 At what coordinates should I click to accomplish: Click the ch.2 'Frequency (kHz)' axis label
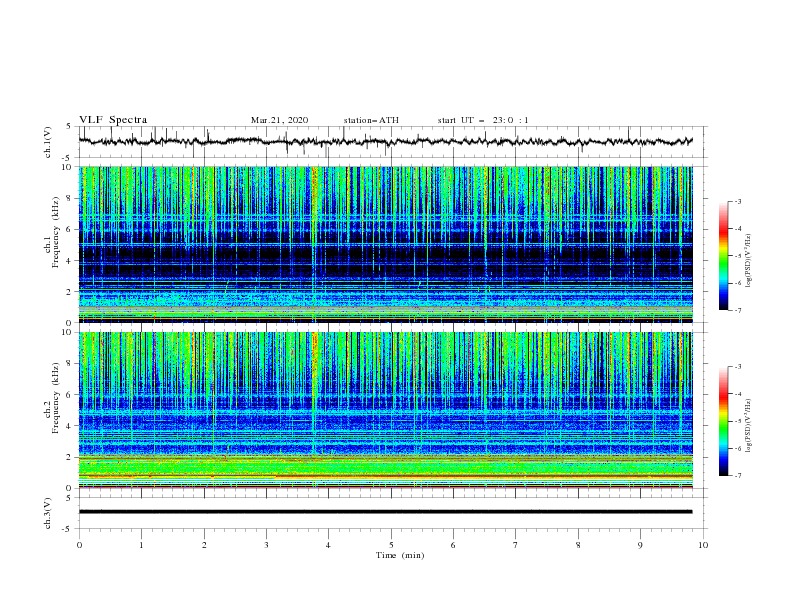click(x=55, y=397)
